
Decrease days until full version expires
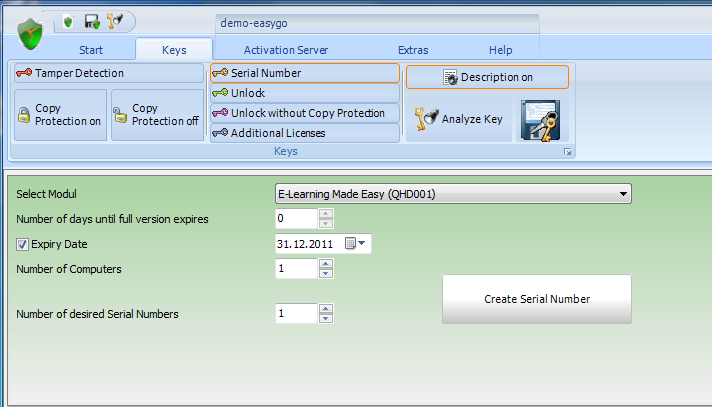[326, 223]
